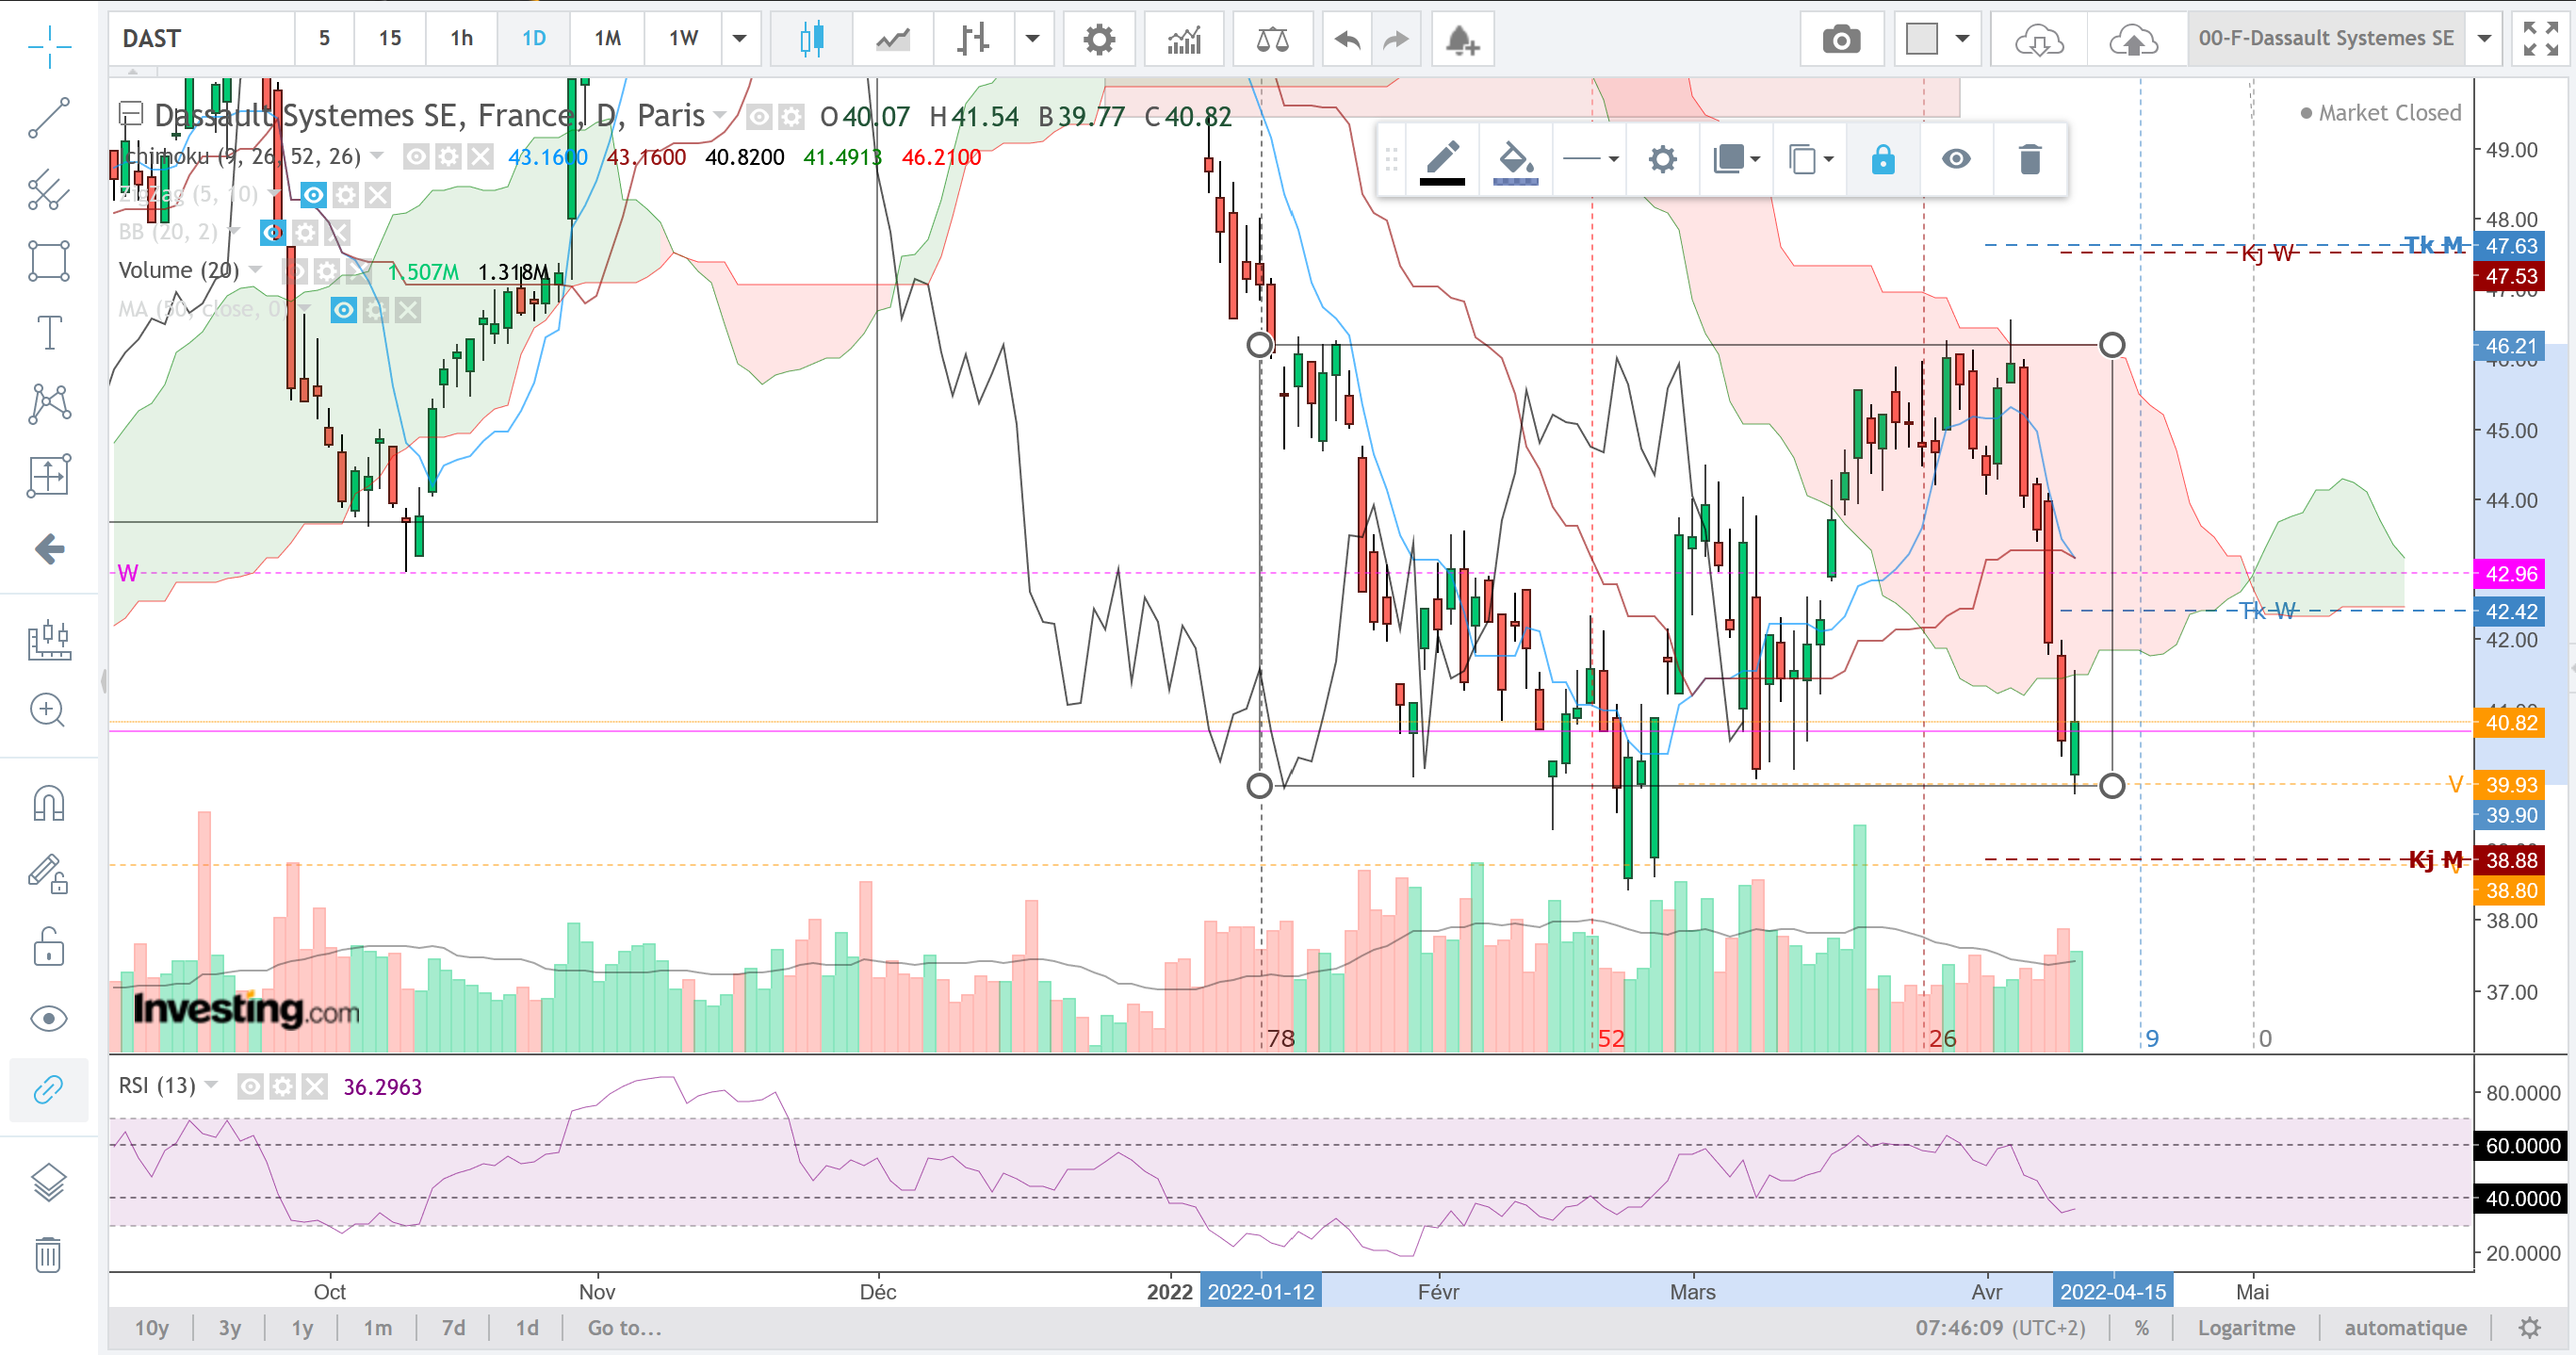This screenshot has width=2576, height=1355.
Task: Toggle visibility of the selected drawing
Action: coord(1956,159)
